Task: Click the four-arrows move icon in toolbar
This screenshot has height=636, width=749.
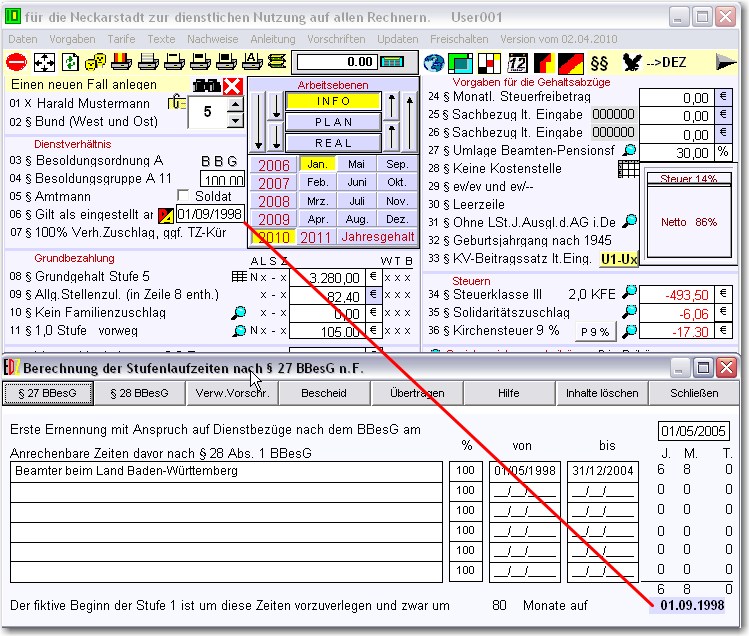Action: click(44, 62)
